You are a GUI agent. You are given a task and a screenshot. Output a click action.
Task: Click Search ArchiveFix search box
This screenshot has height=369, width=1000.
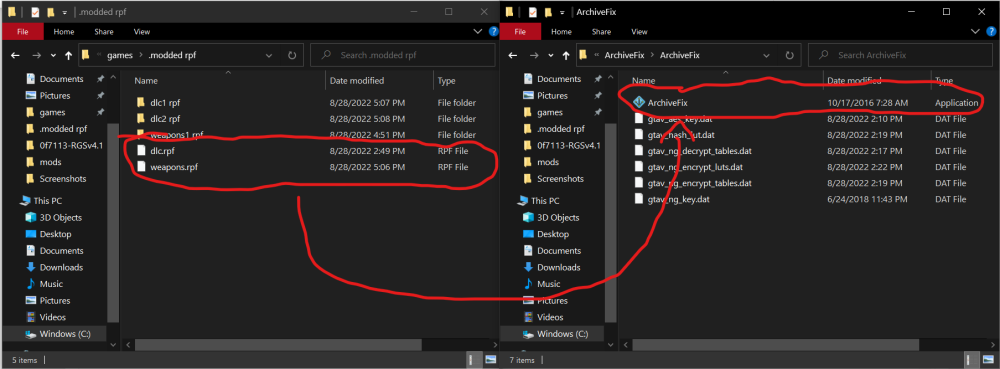click(900, 55)
